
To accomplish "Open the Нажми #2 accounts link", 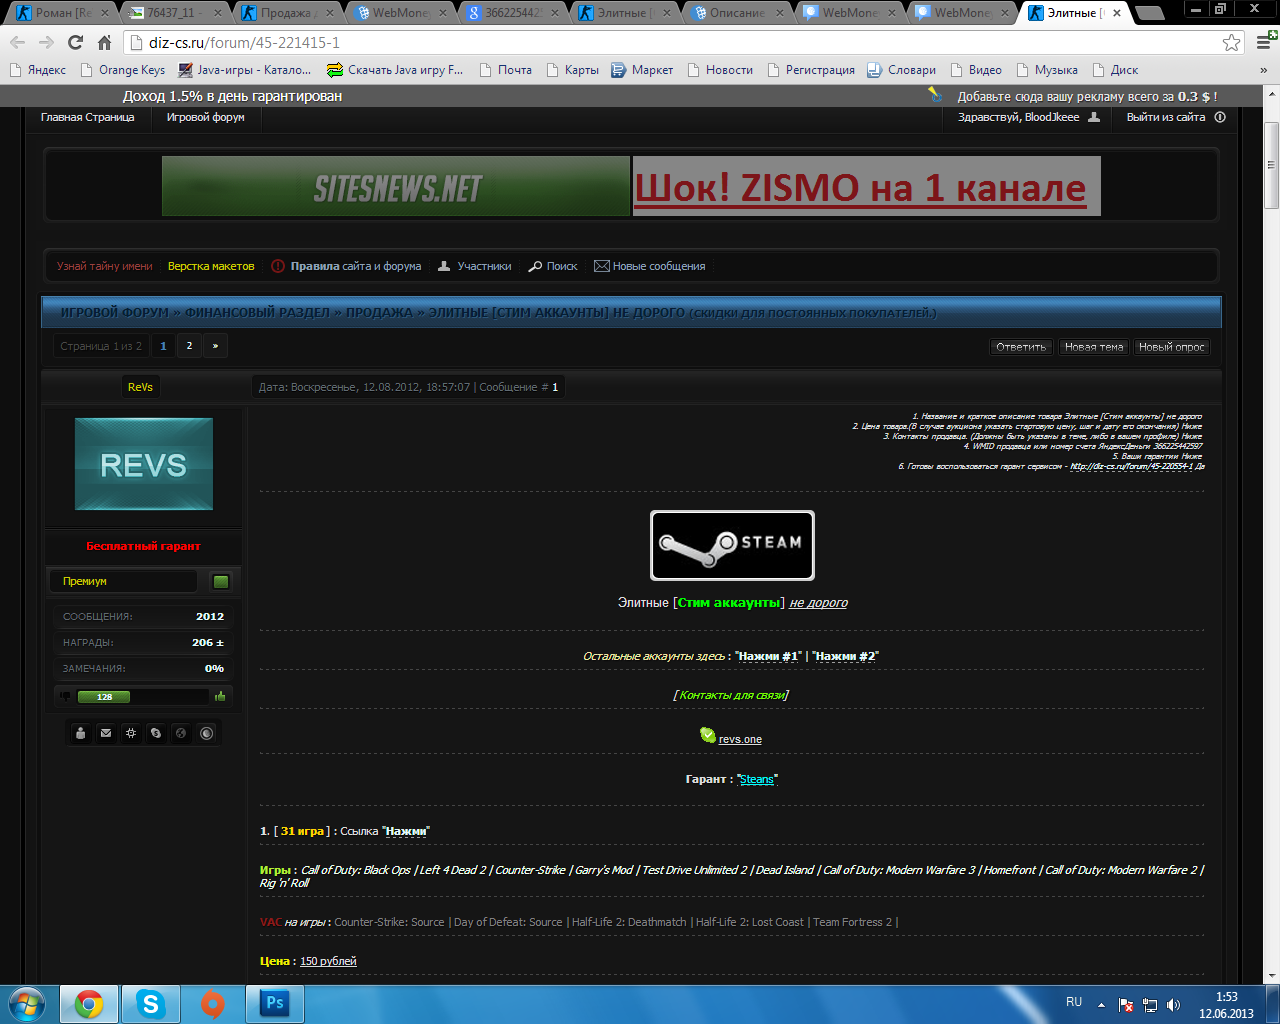I will pos(846,656).
